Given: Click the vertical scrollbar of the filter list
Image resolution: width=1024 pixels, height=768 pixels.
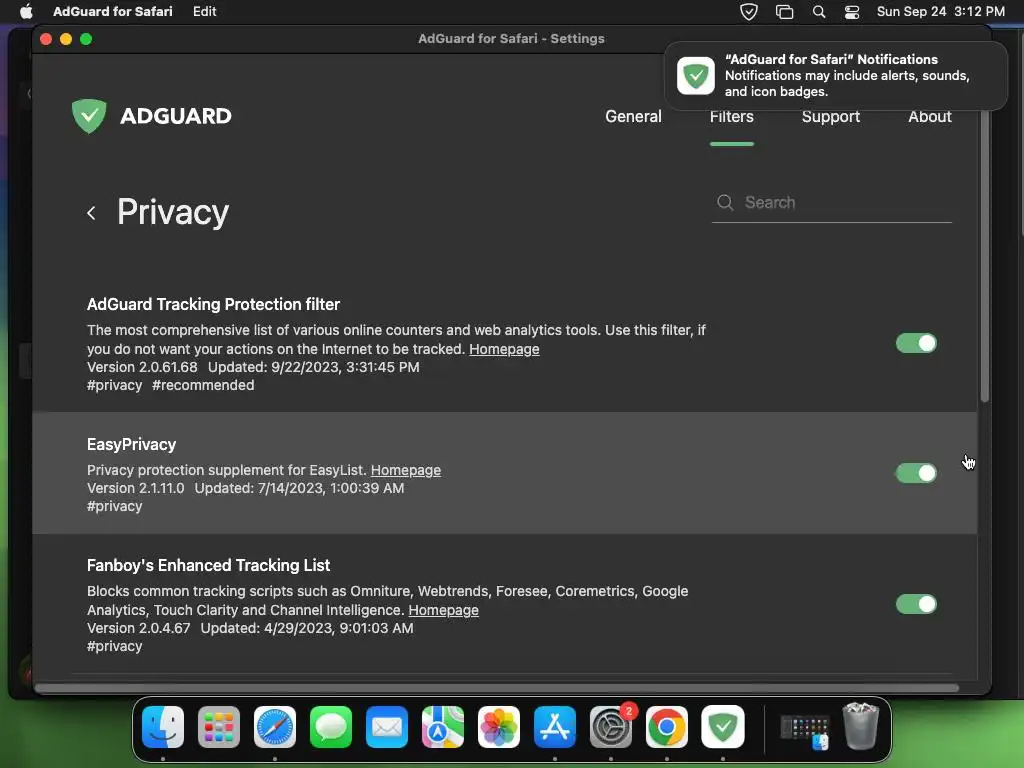Looking at the screenshot, I should [985, 258].
